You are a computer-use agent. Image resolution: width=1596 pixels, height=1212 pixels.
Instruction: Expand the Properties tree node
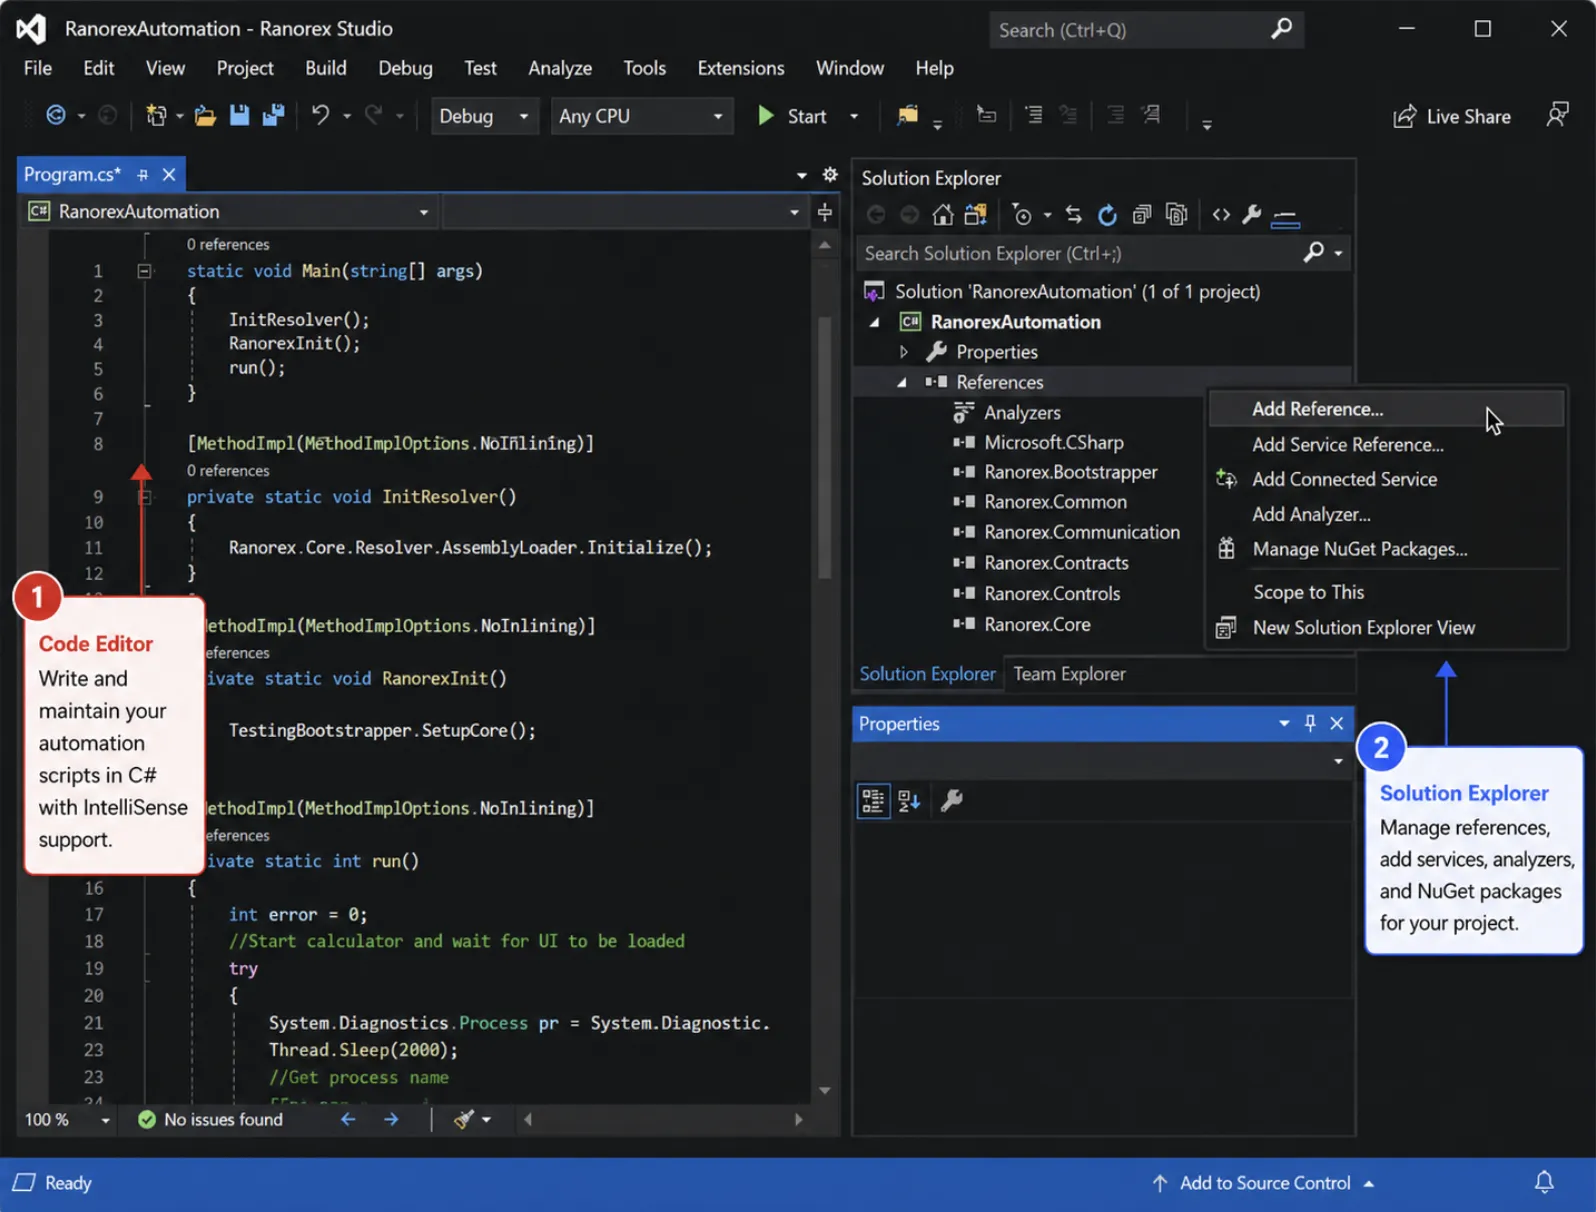903,352
